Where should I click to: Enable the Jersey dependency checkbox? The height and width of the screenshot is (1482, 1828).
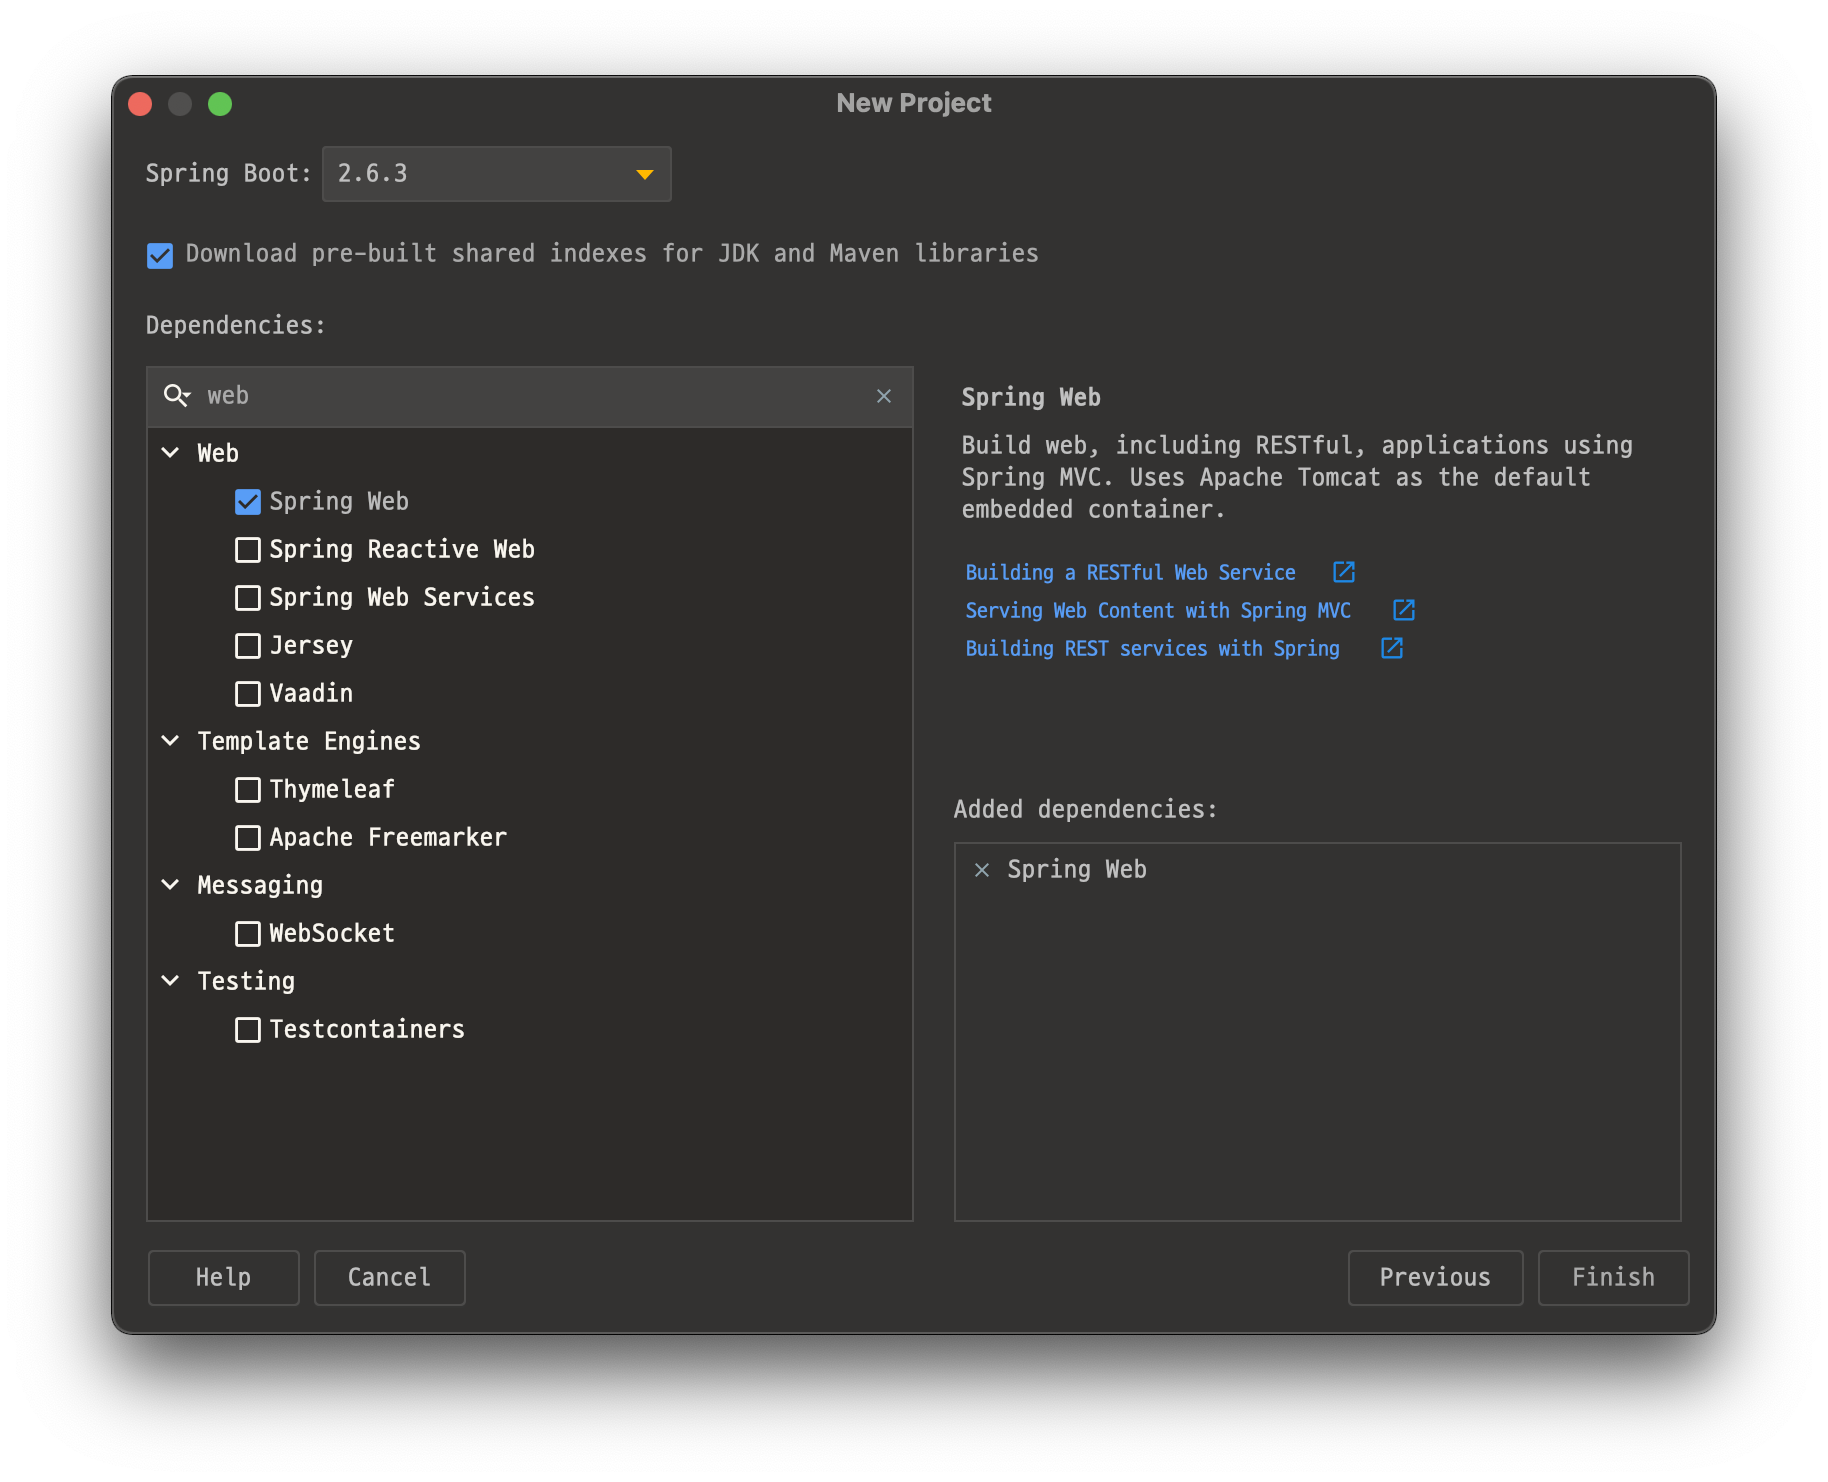point(248,646)
